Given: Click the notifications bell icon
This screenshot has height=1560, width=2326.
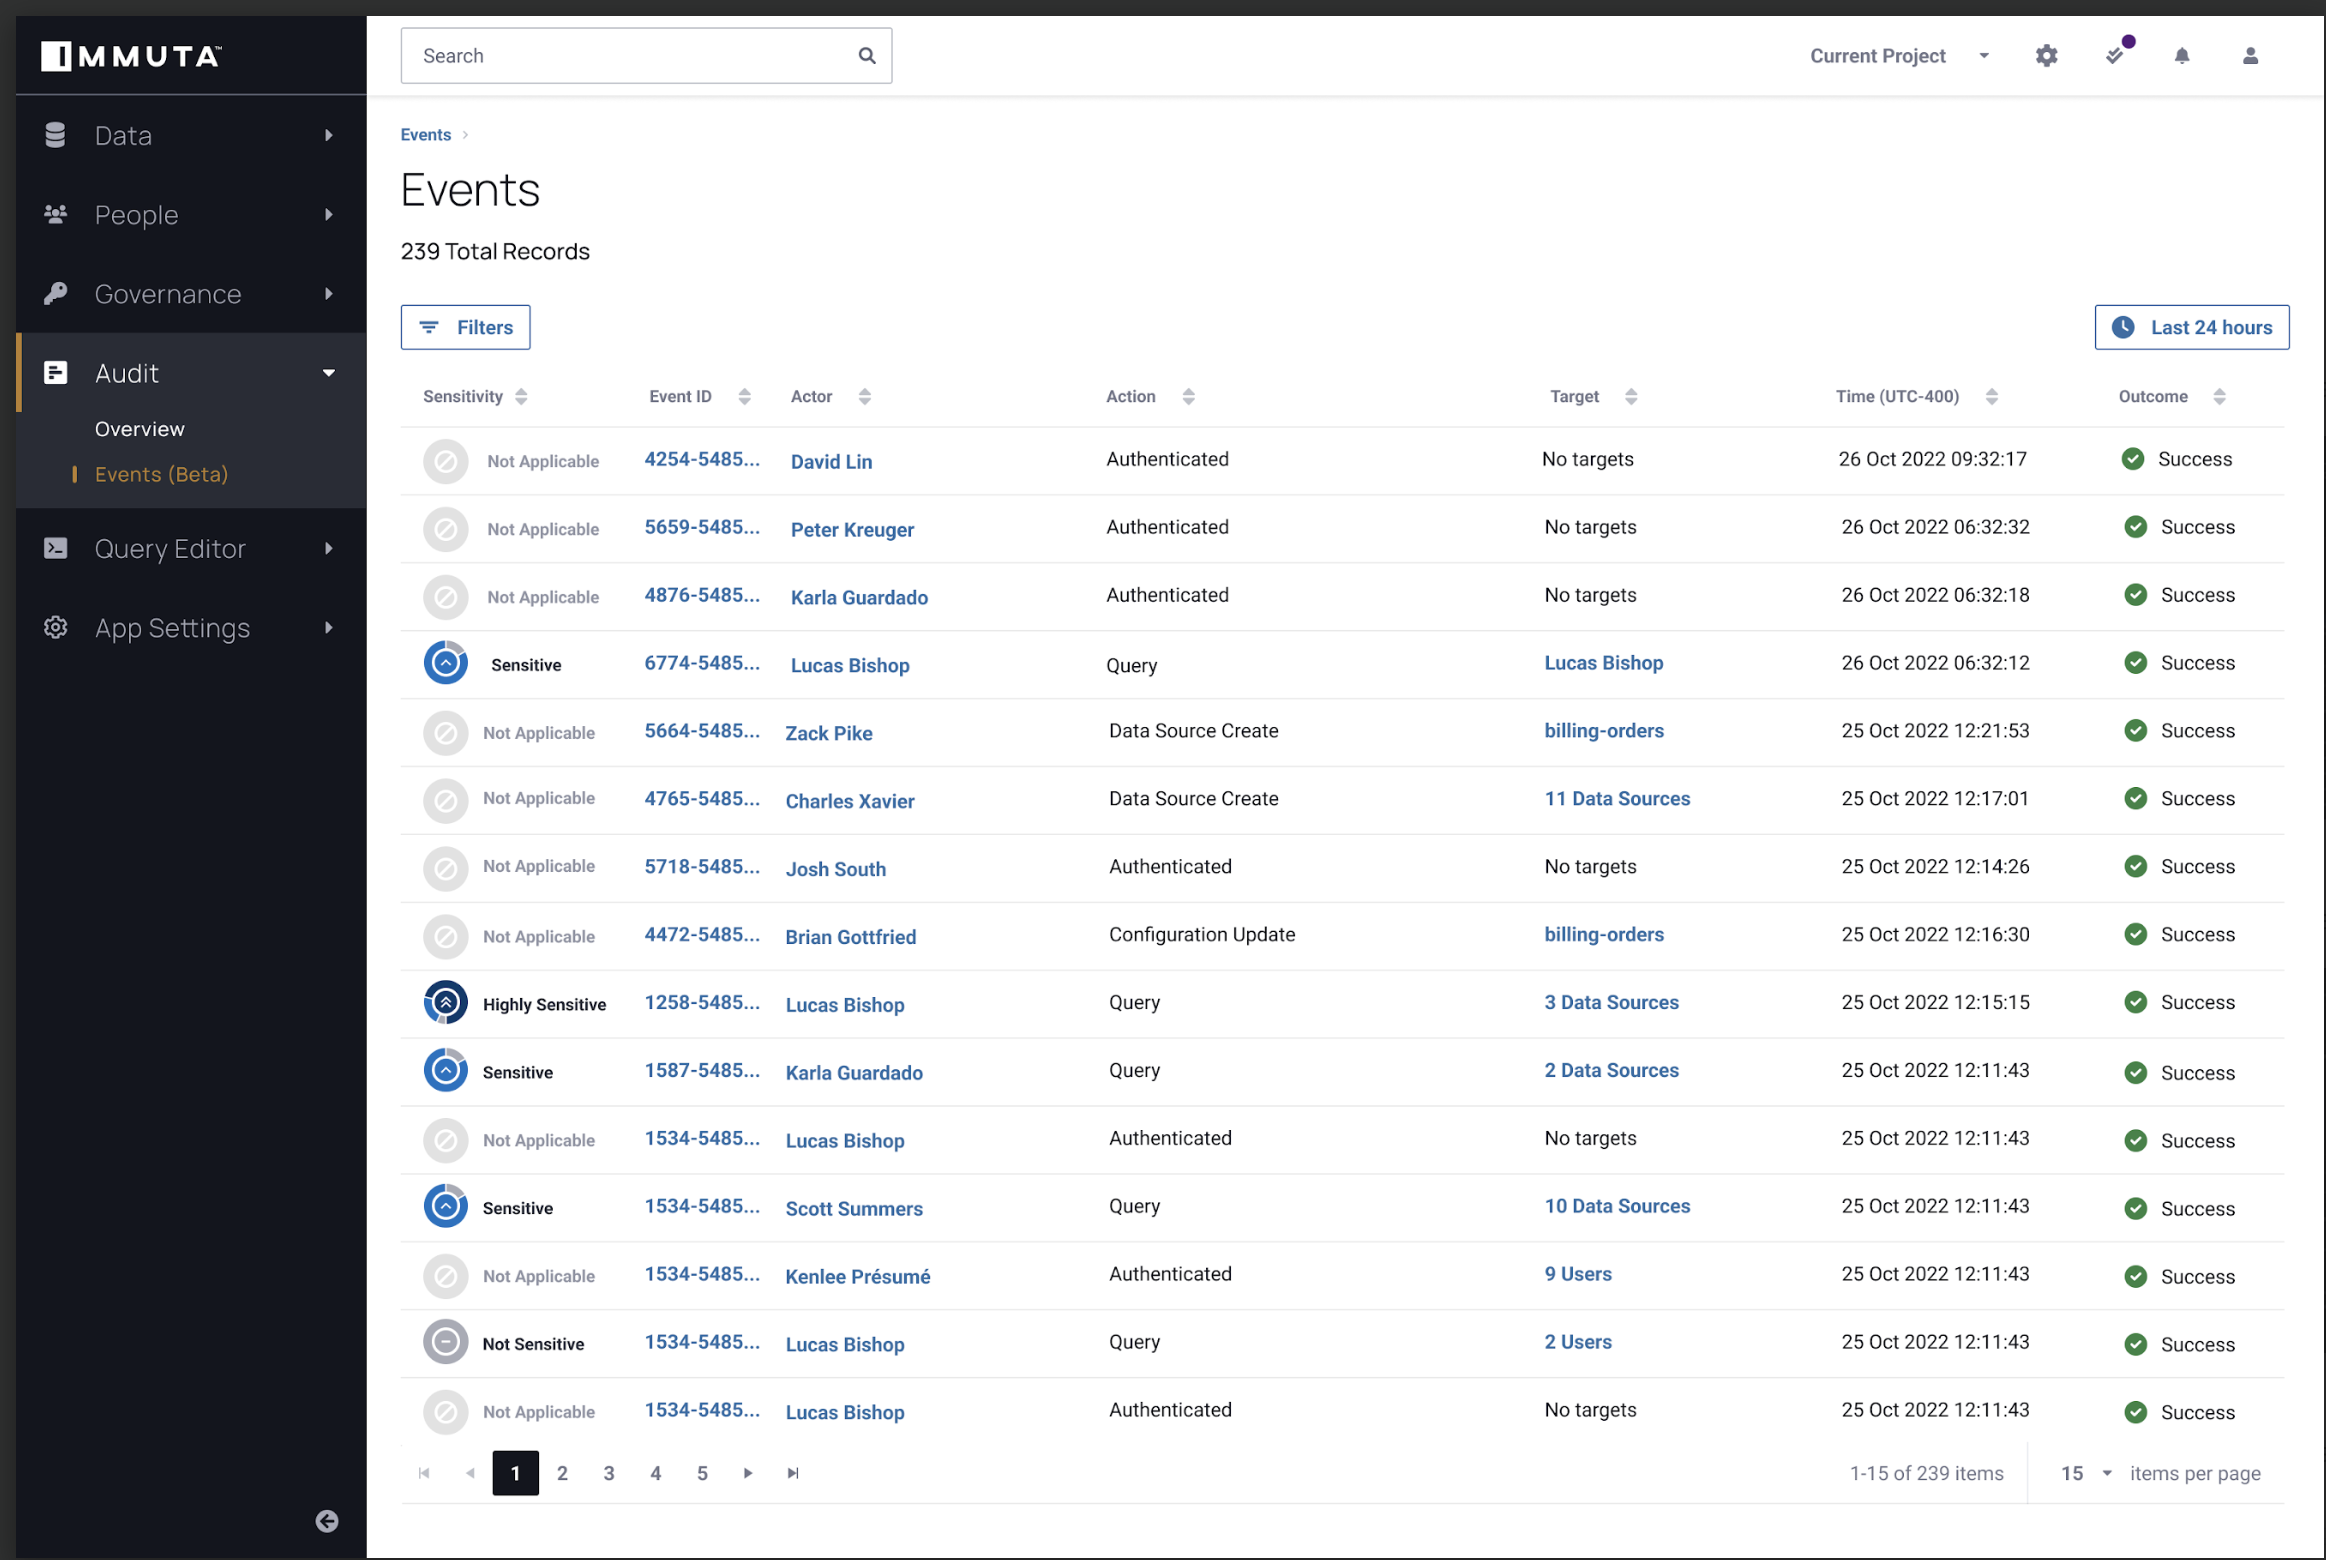Looking at the screenshot, I should pyautogui.click(x=2183, y=56).
